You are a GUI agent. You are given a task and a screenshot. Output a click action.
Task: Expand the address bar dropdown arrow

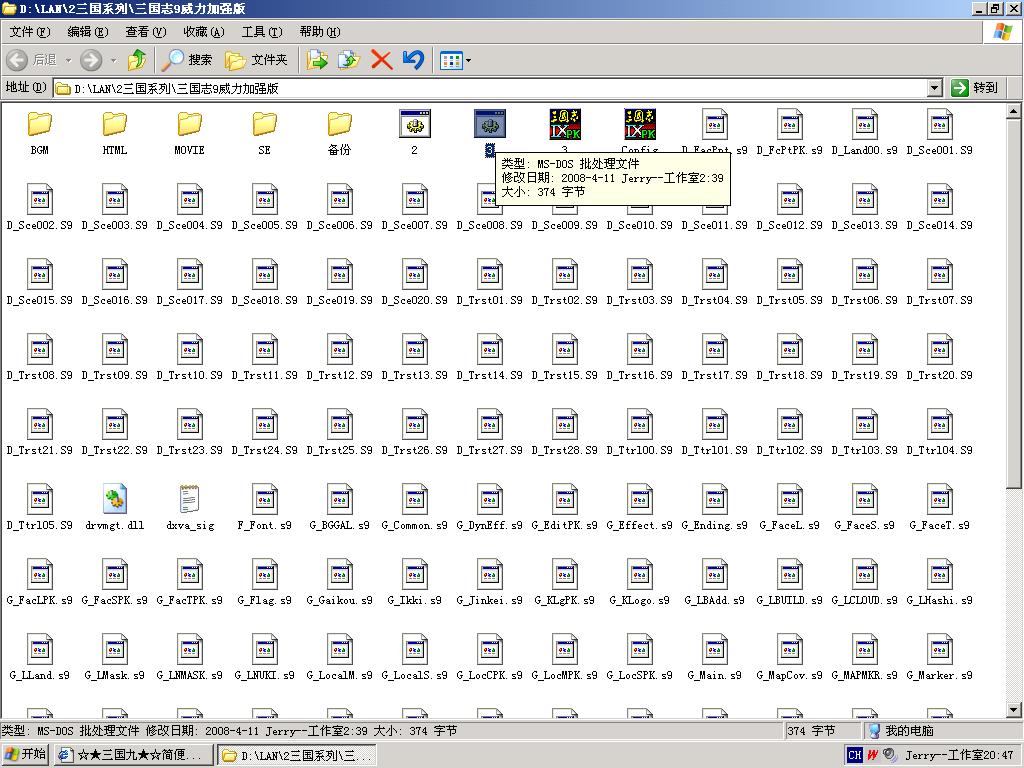click(934, 88)
